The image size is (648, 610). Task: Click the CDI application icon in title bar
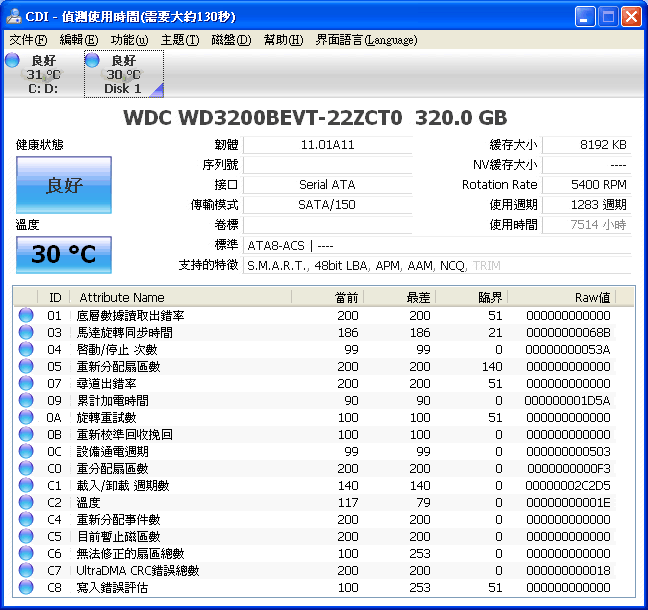[x=14, y=16]
